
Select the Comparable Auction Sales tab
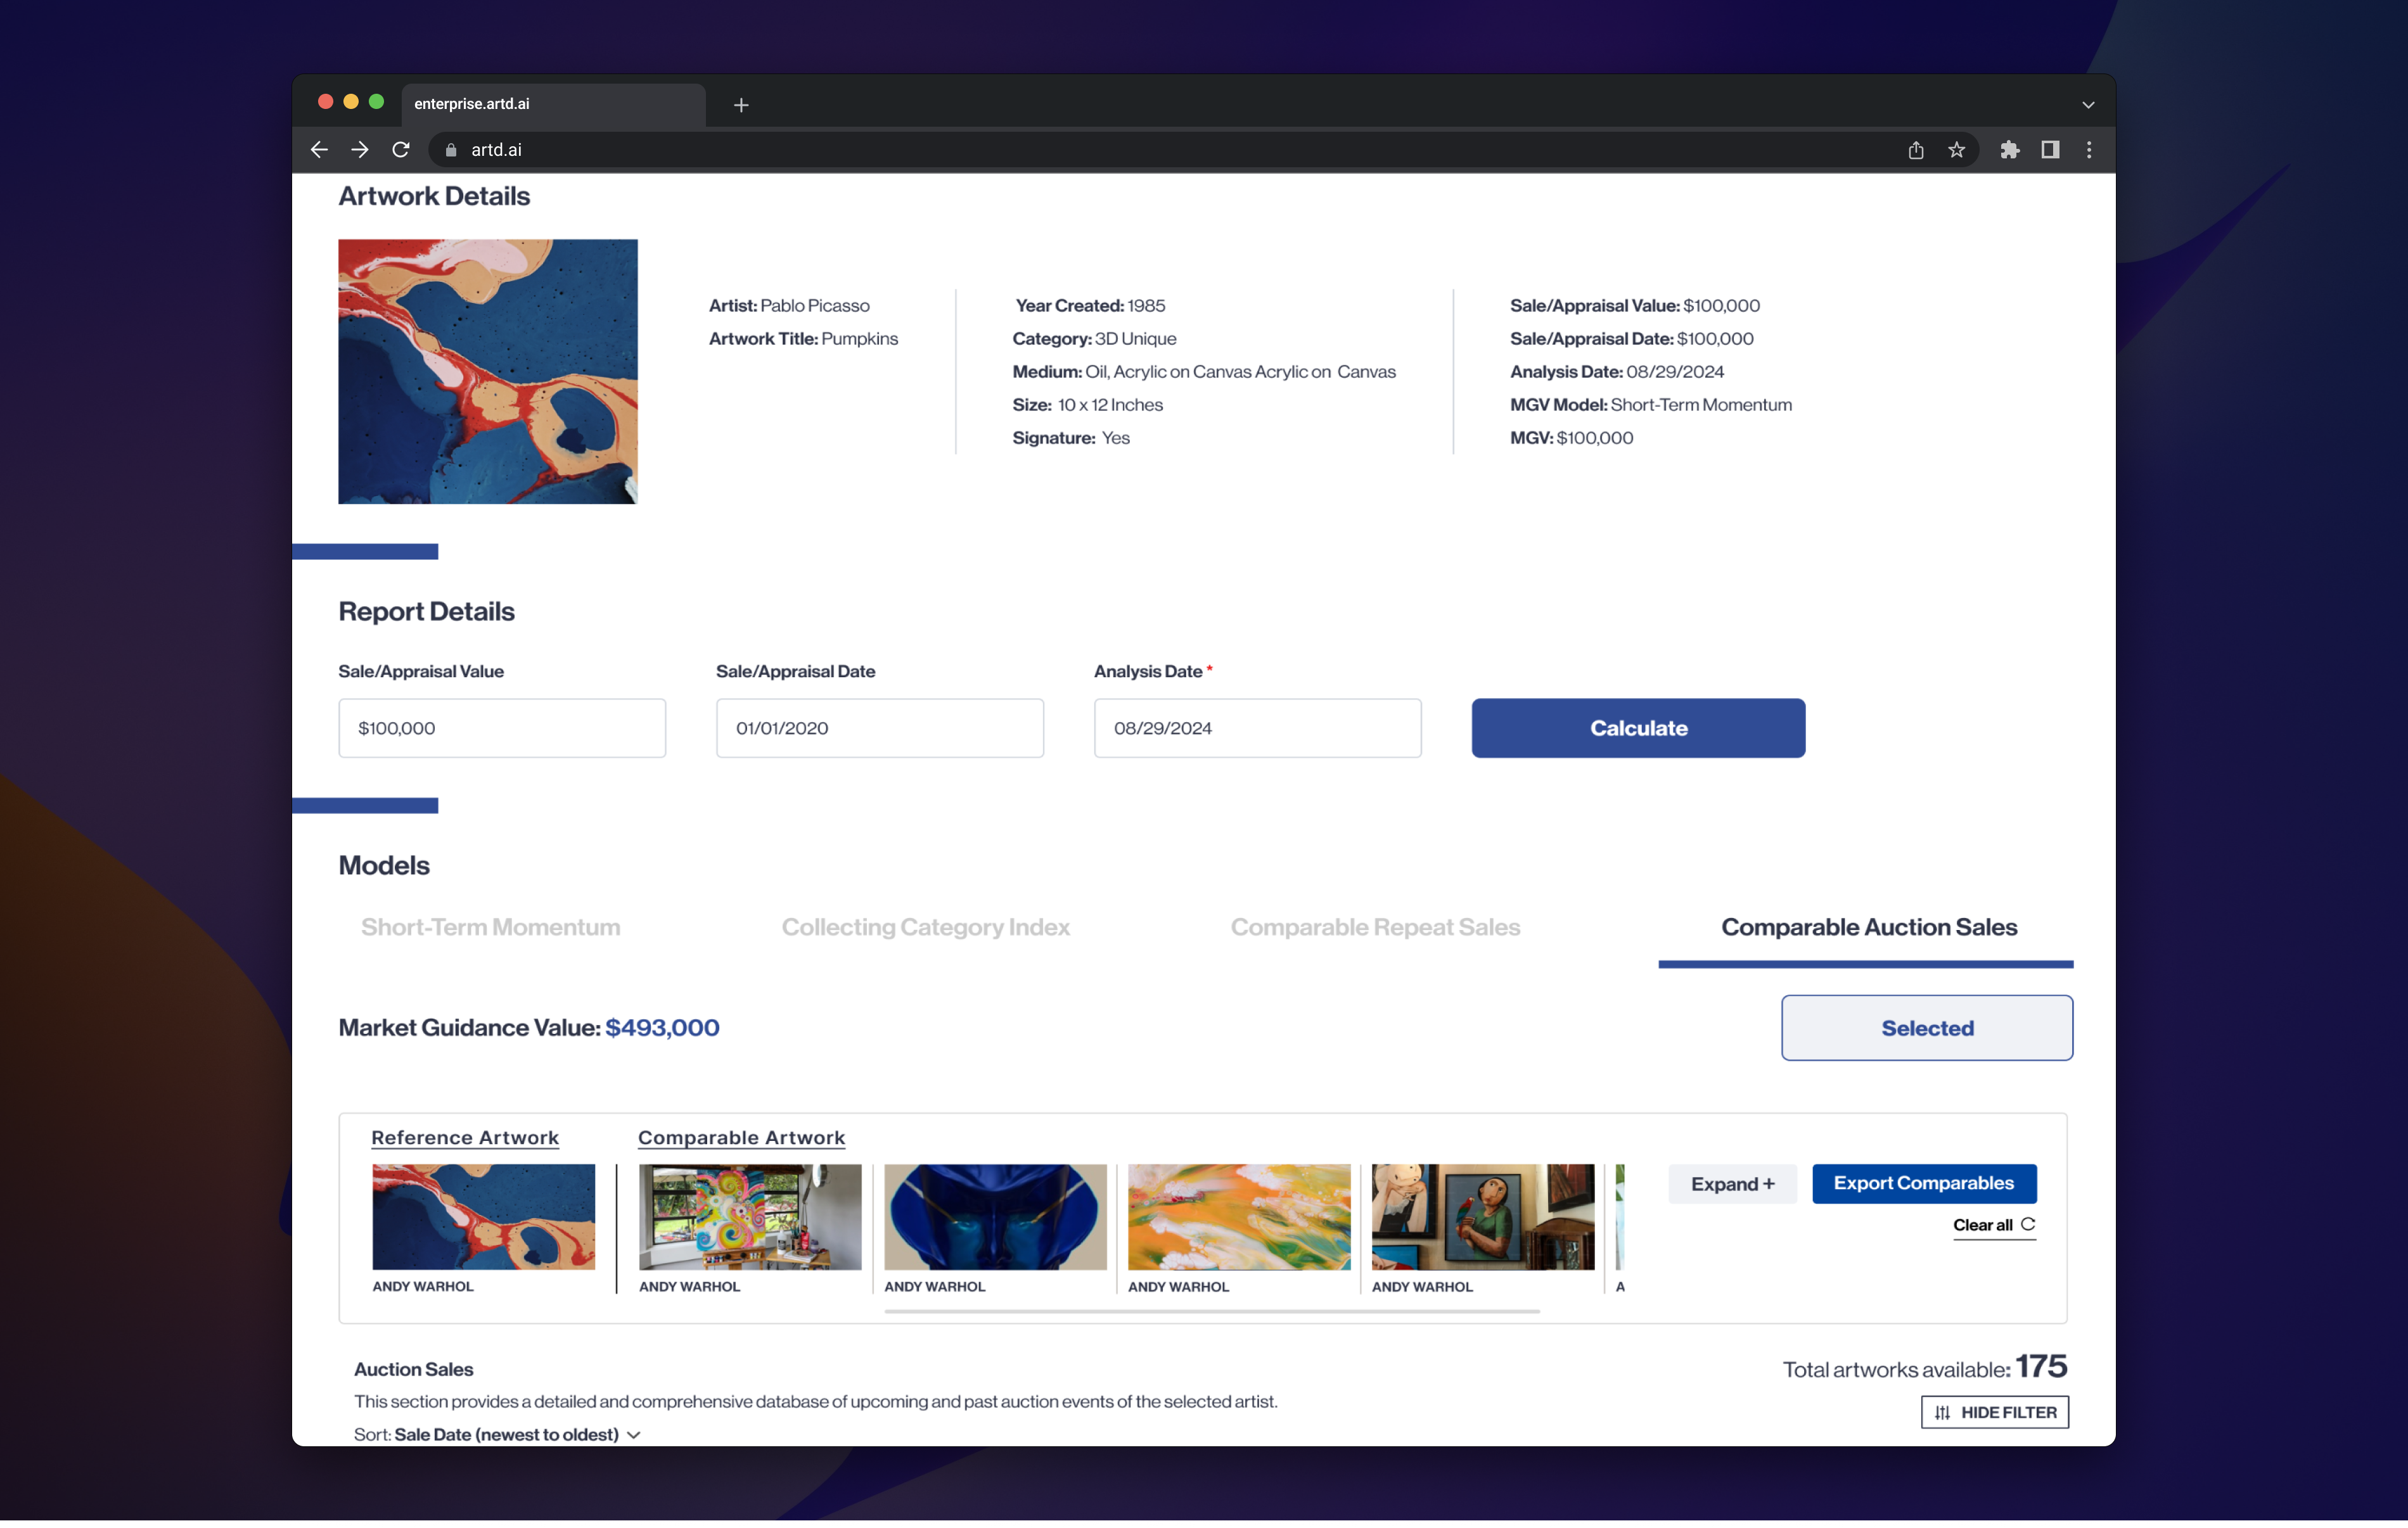(1869, 927)
